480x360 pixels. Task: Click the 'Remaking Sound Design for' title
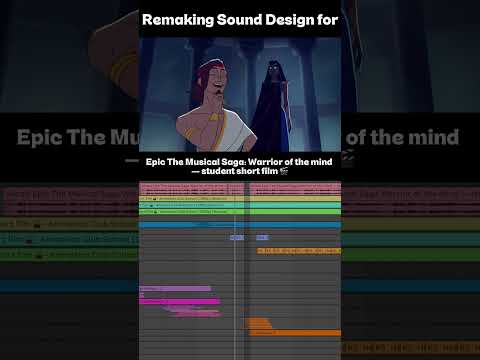tap(240, 20)
